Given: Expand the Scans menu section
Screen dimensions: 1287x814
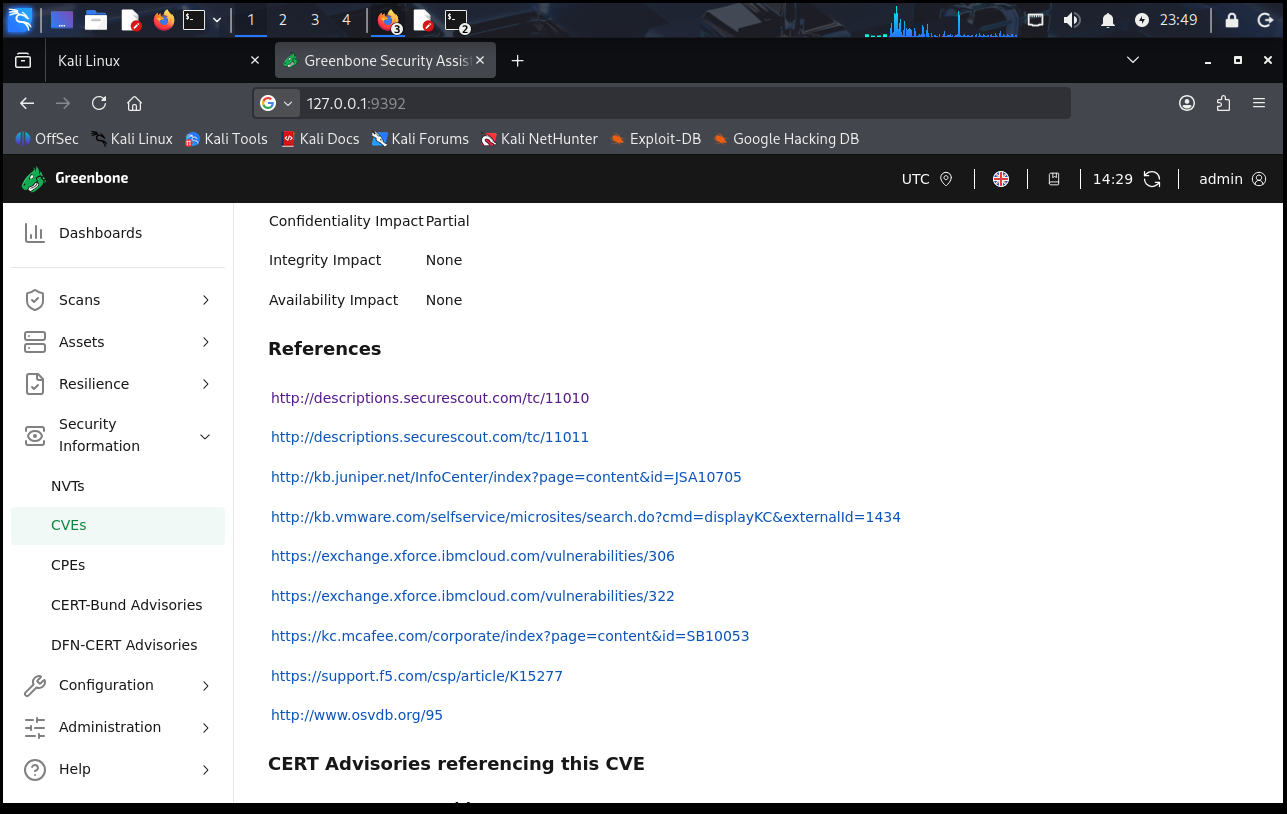Looking at the screenshot, I should pyautogui.click(x=206, y=300).
